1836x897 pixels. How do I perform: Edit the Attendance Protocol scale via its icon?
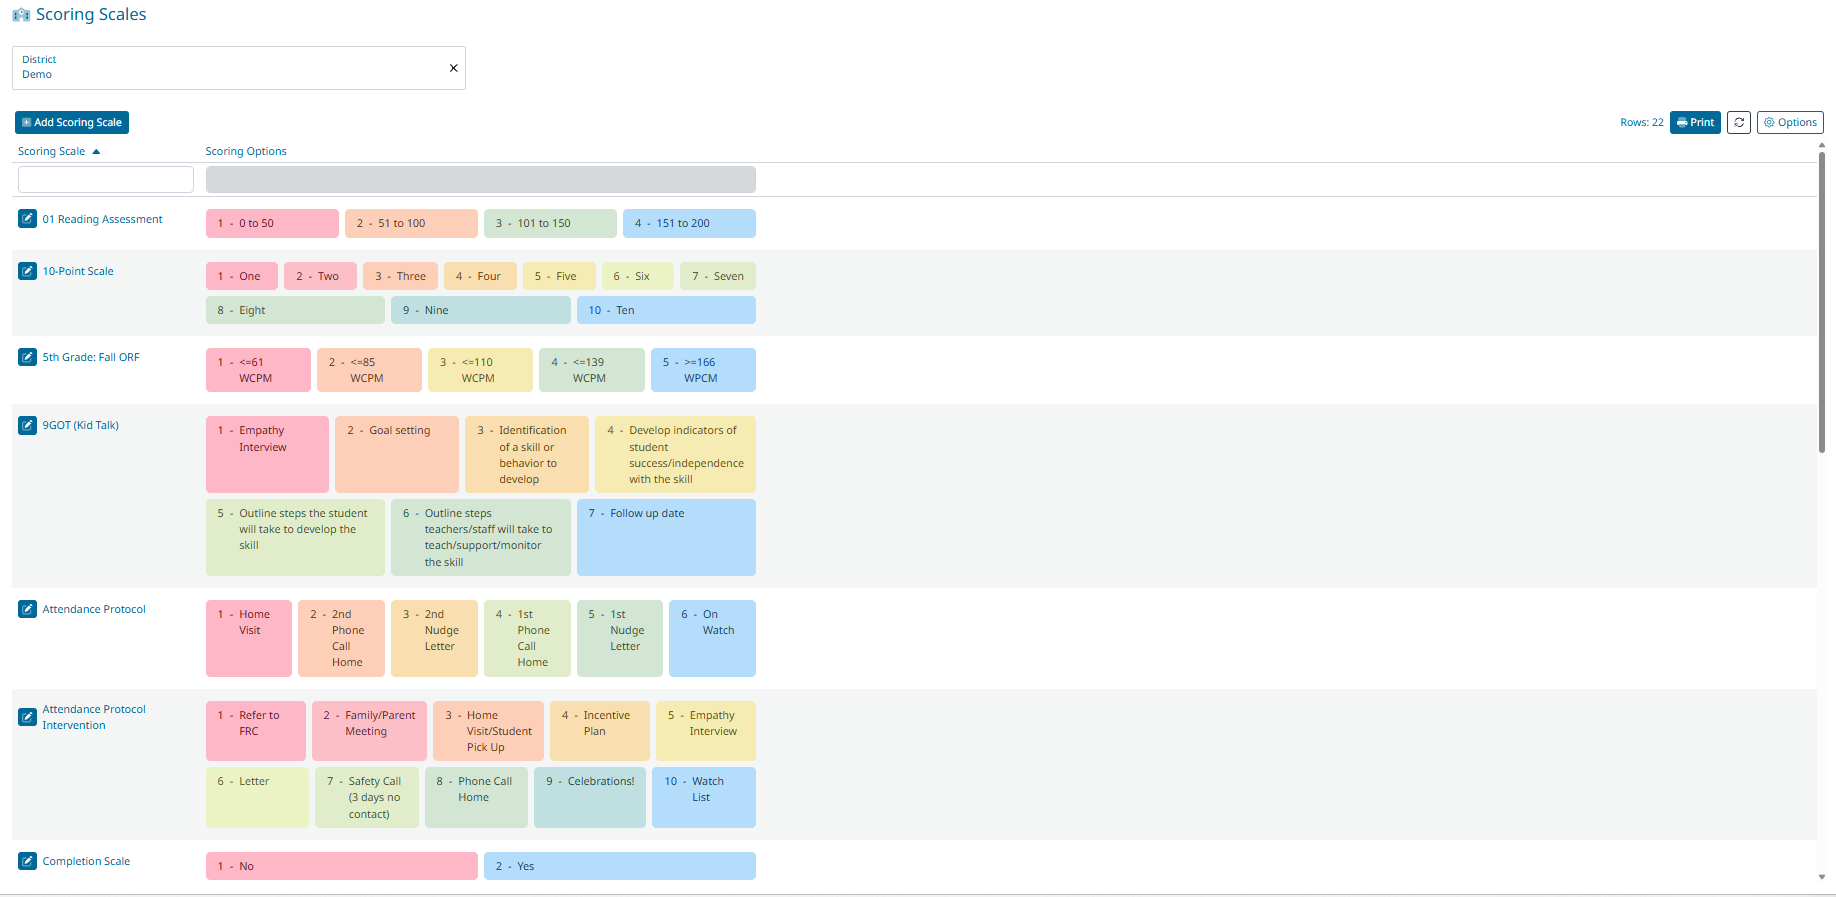[28, 609]
